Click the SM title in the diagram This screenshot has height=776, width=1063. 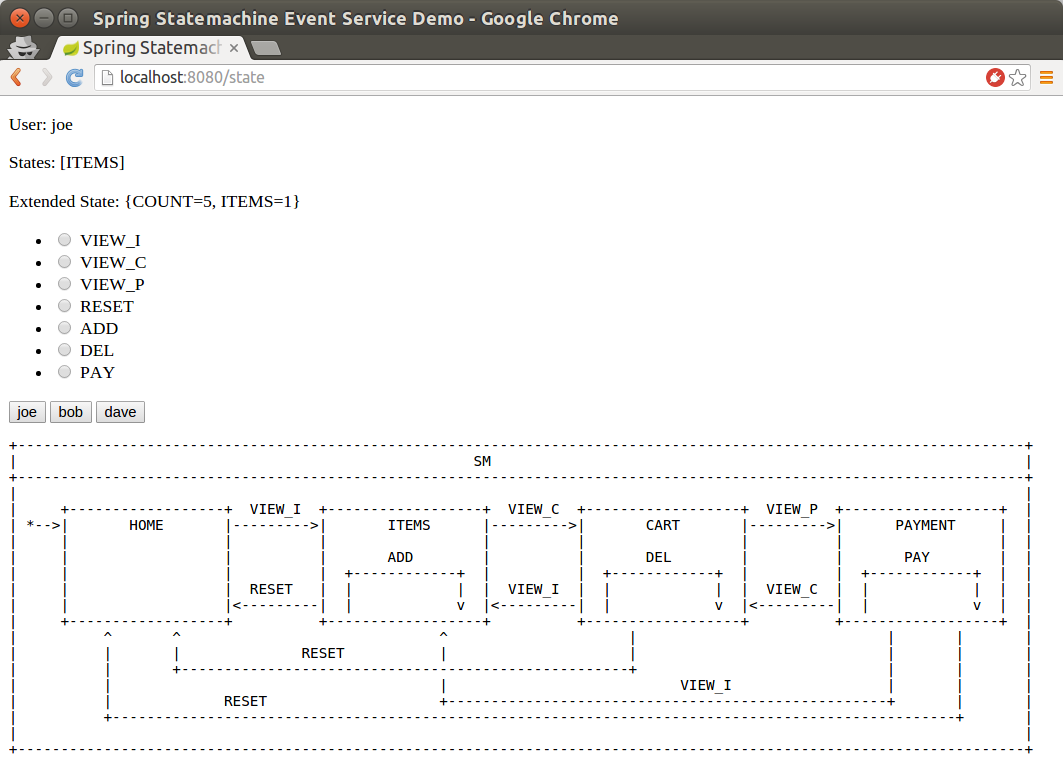pos(482,462)
